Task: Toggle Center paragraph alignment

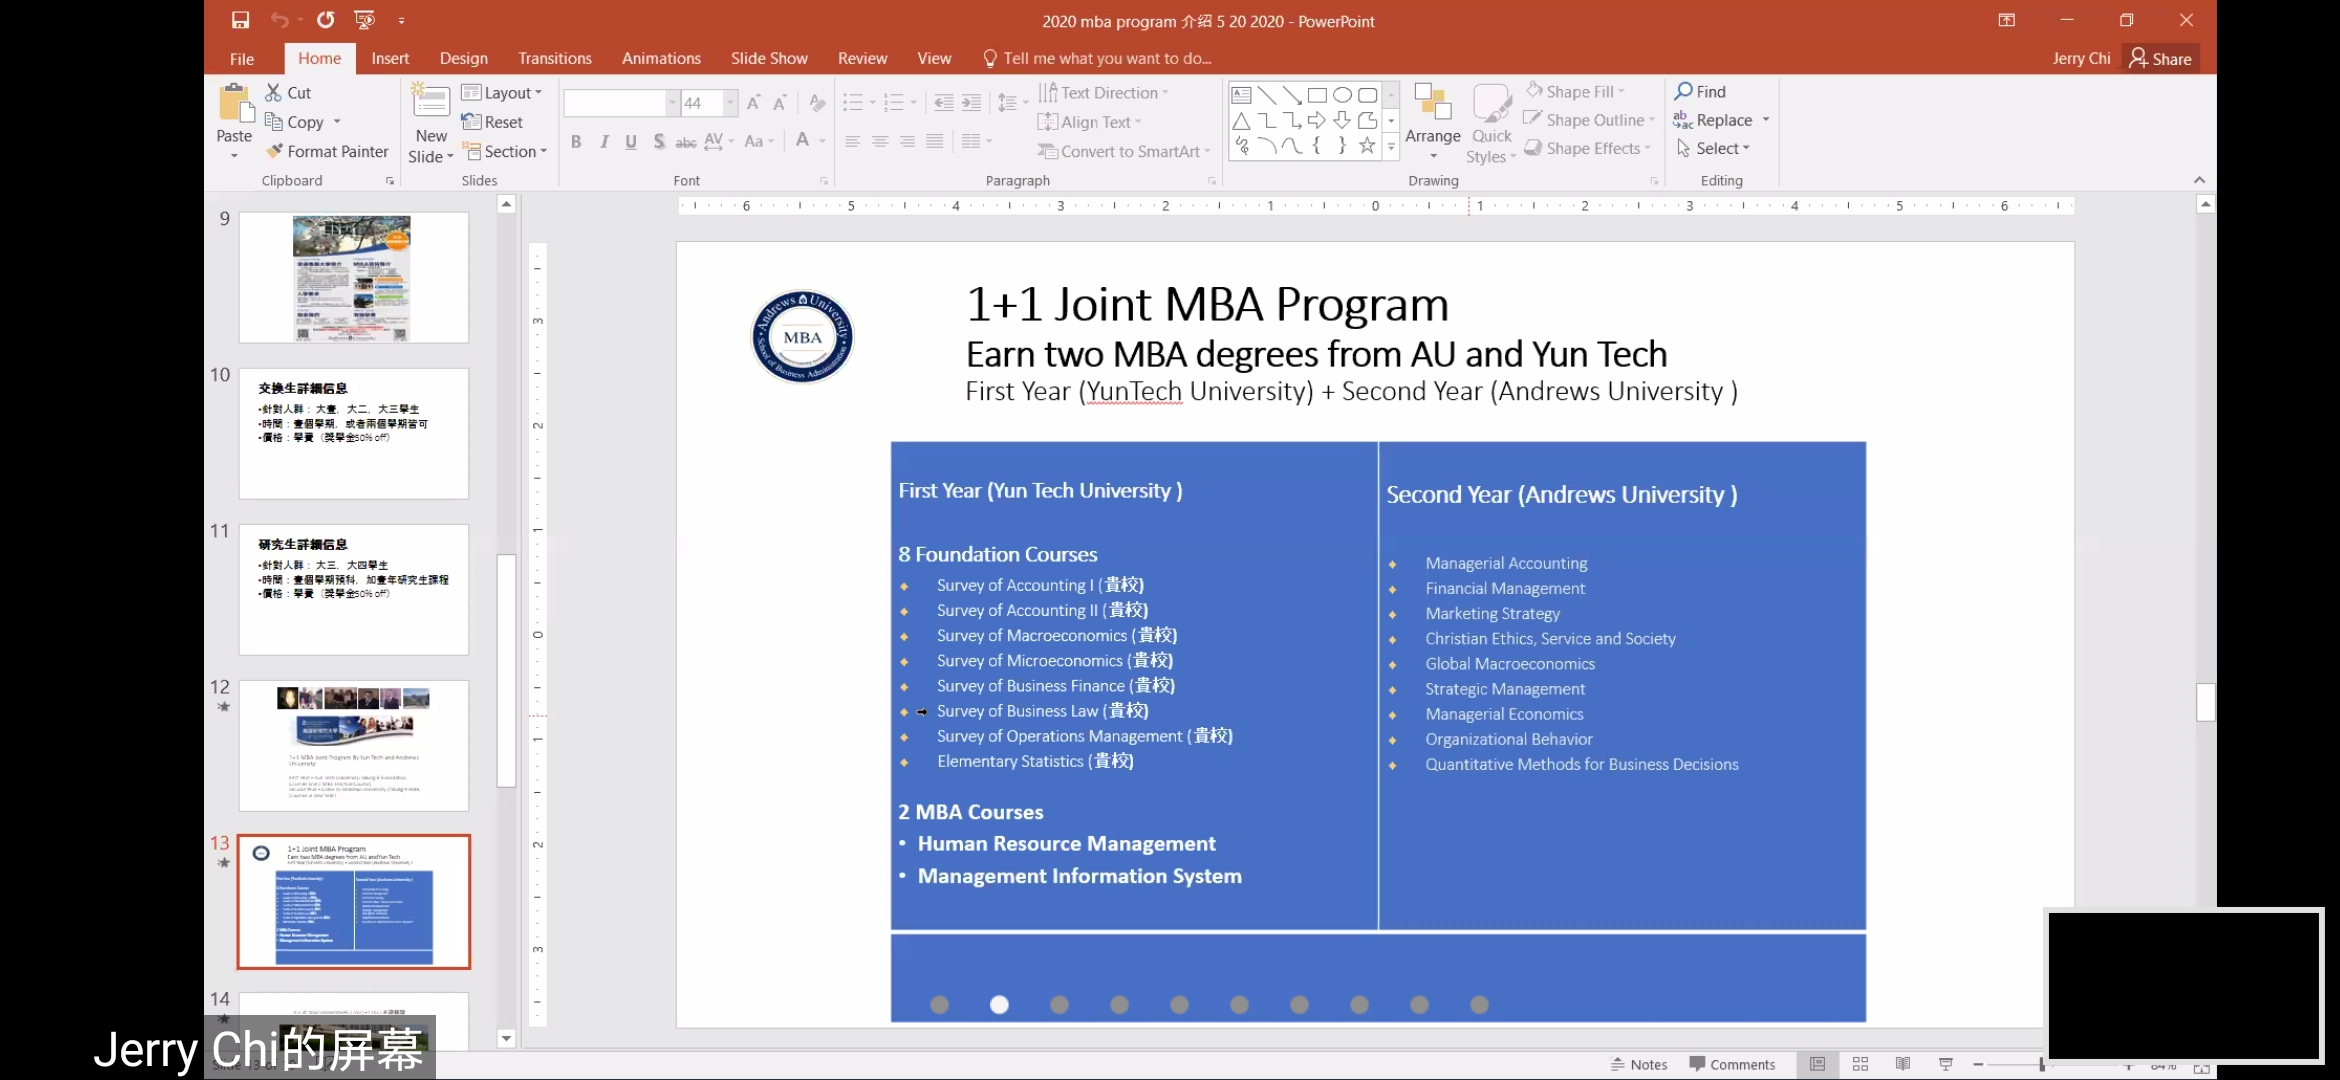Action: 880,141
